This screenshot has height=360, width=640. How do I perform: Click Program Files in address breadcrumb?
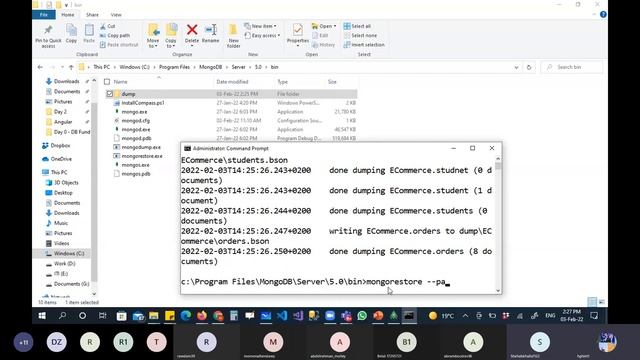[174, 67]
